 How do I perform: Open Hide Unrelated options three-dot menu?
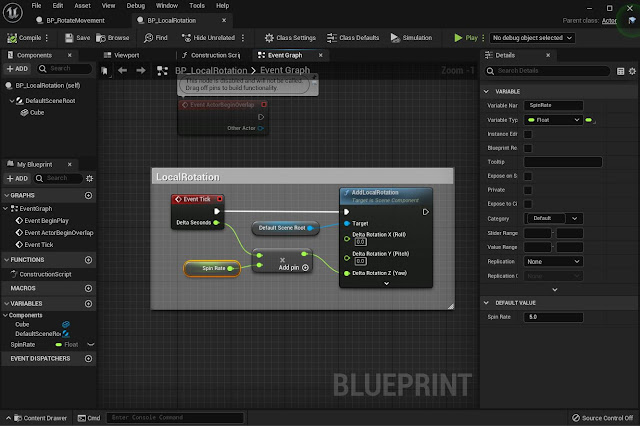243,38
